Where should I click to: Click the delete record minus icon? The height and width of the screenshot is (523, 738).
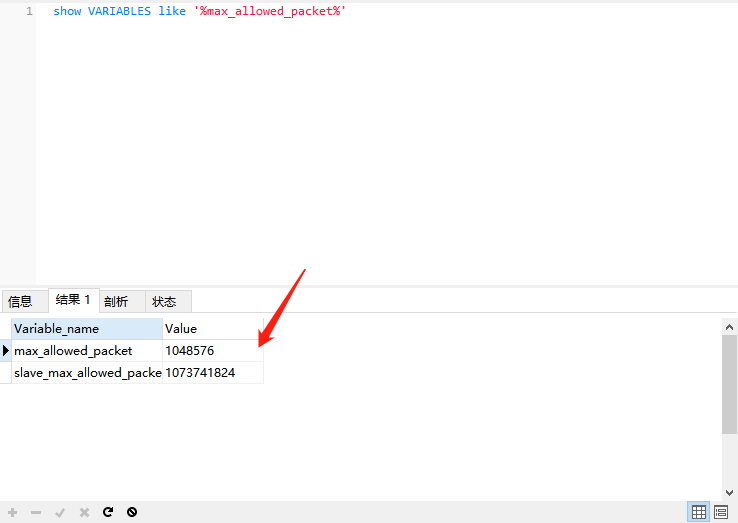click(36, 512)
